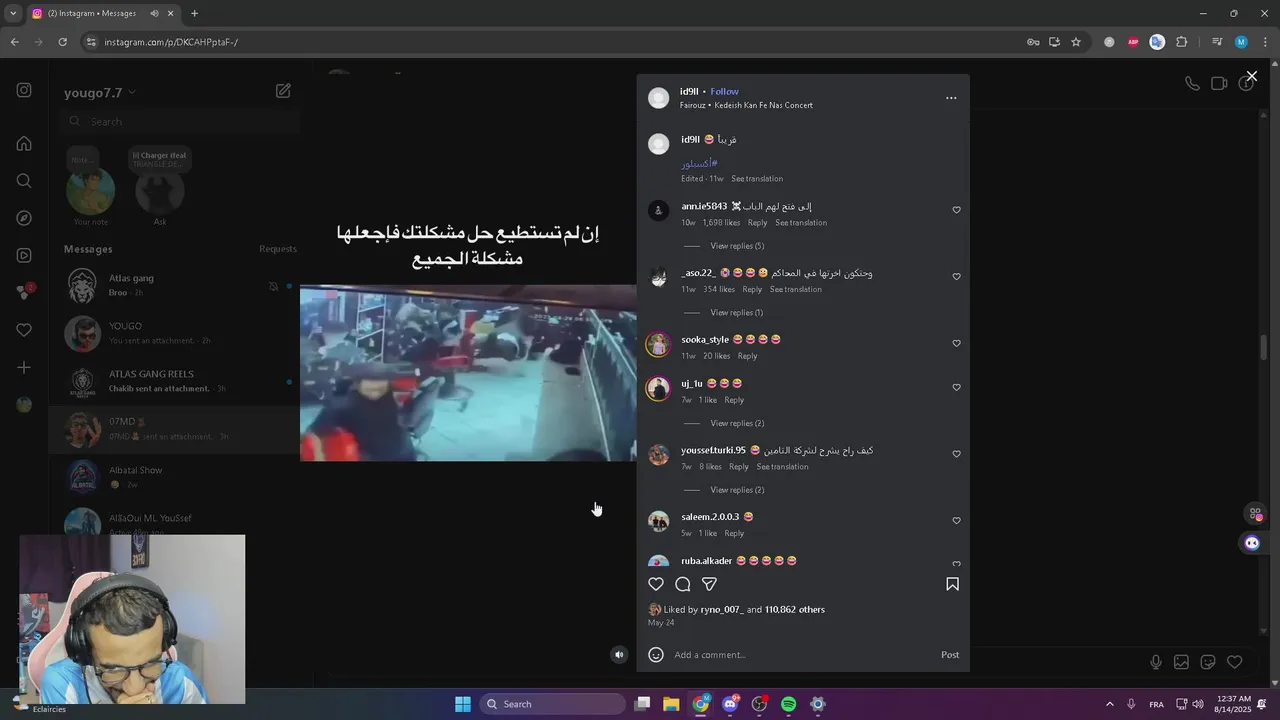Open the #أكسبلور hashtag
The height and width of the screenshot is (720, 1280).
click(699, 163)
